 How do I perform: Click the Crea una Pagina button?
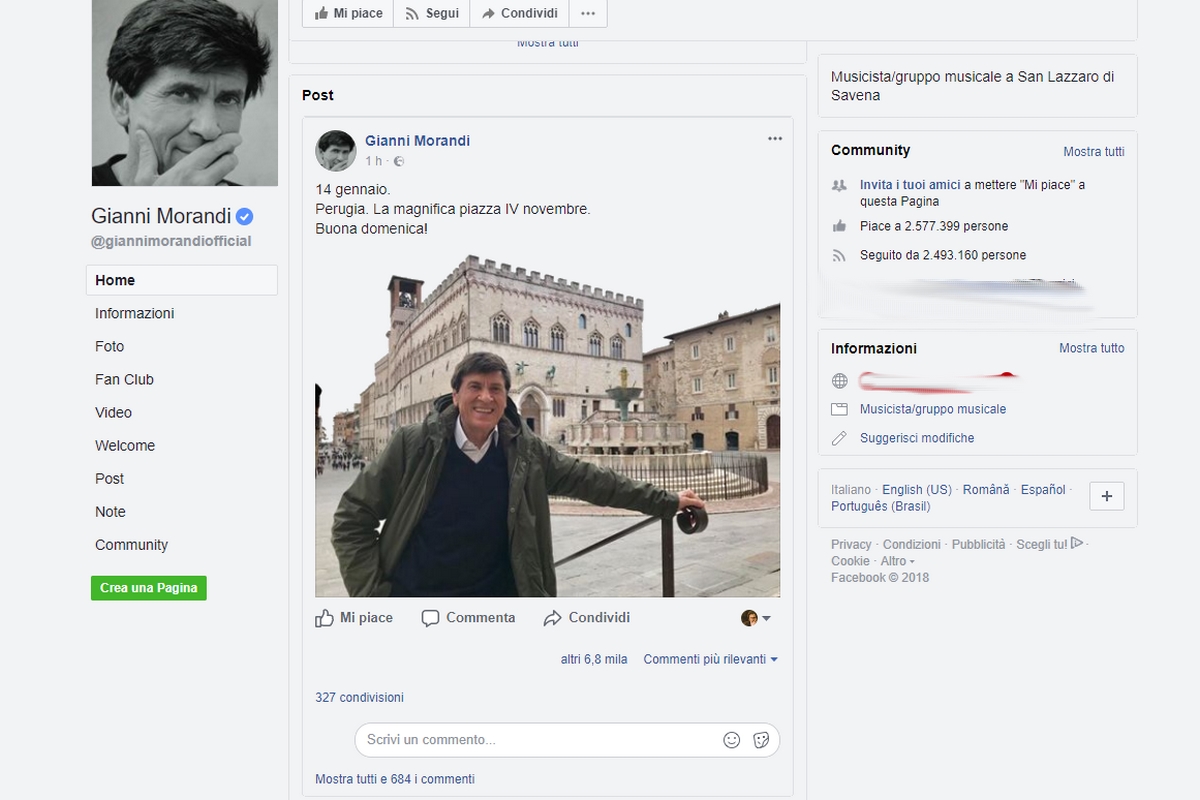[149, 588]
